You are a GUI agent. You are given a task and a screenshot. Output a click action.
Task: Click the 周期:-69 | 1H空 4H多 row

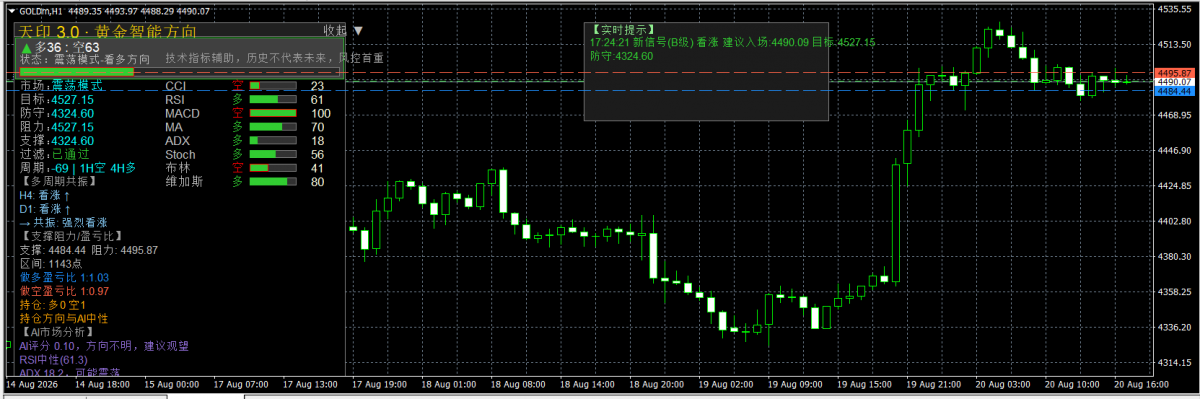point(78,168)
